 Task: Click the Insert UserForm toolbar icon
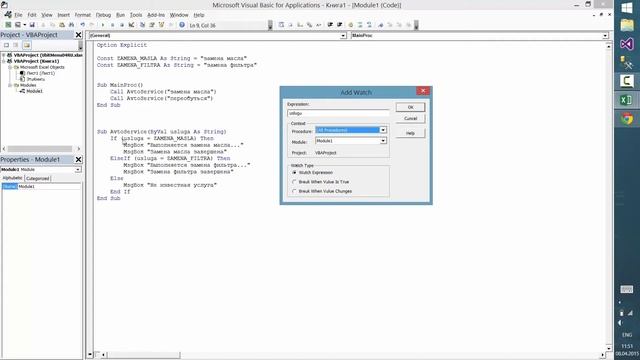18,25
